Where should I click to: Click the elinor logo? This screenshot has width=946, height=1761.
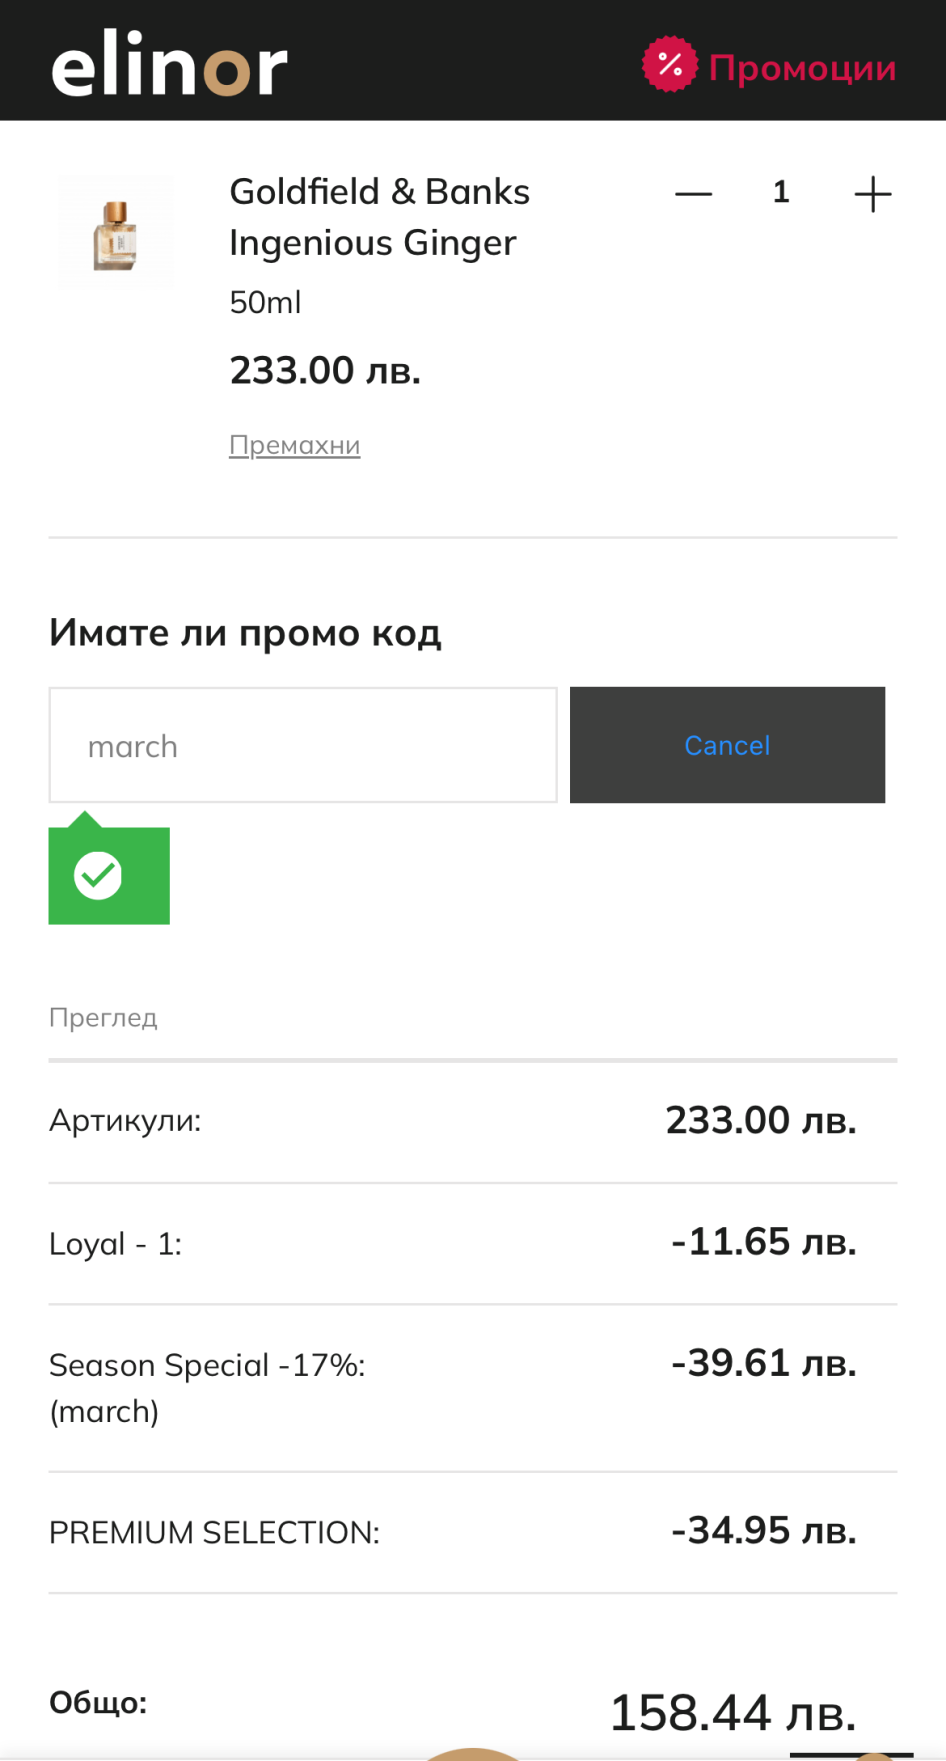coord(169,67)
